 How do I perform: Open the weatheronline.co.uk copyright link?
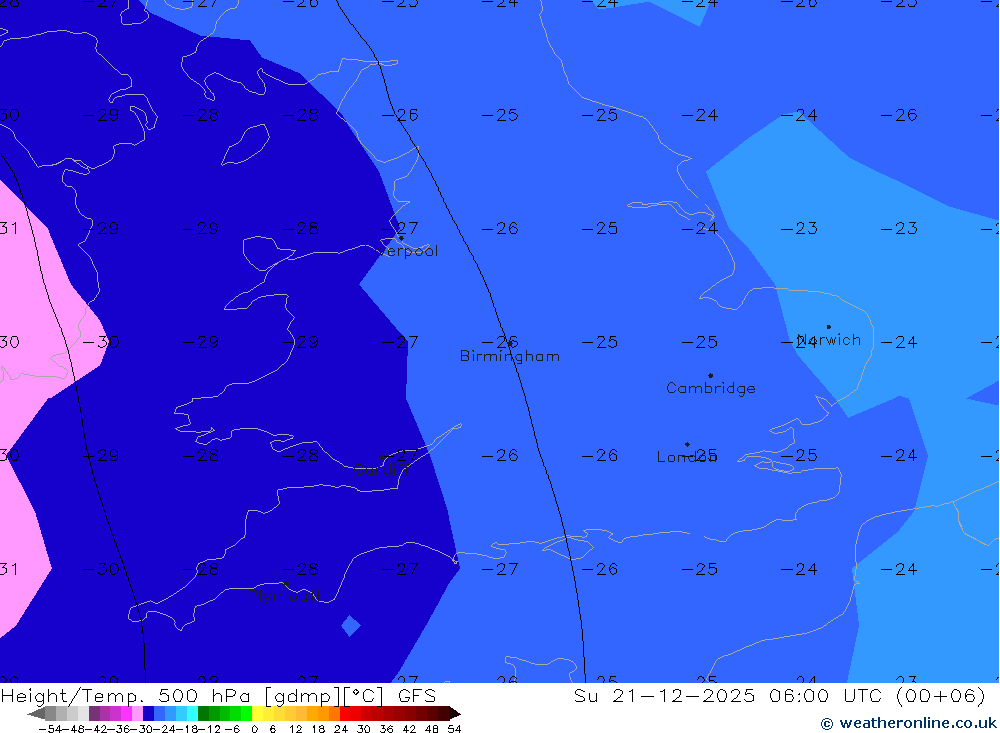908,723
